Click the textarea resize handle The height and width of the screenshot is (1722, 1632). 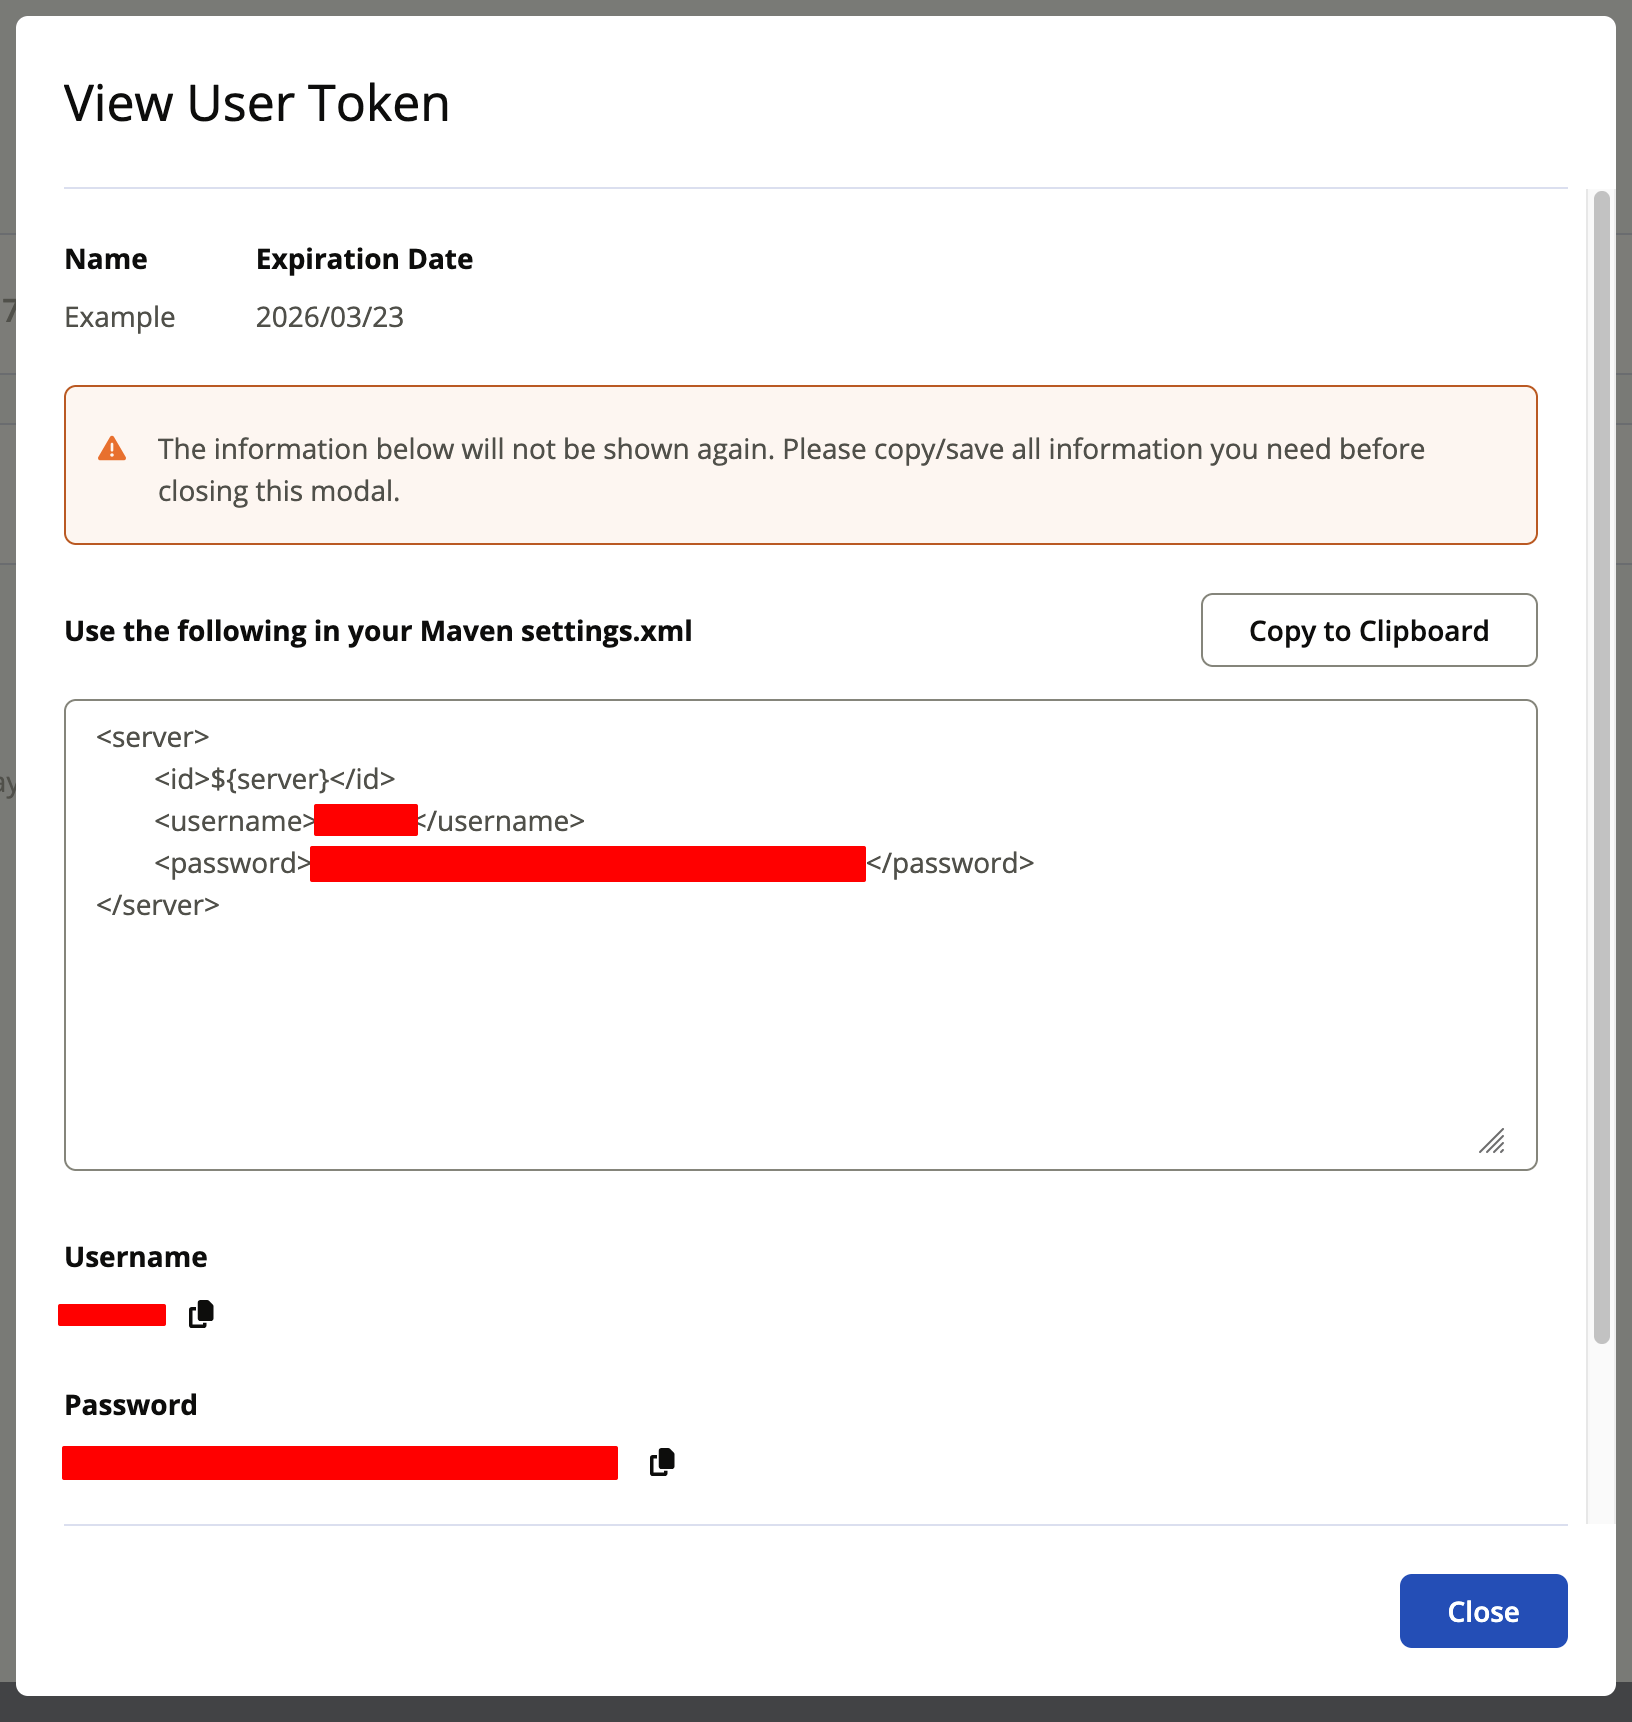coord(1492,1141)
